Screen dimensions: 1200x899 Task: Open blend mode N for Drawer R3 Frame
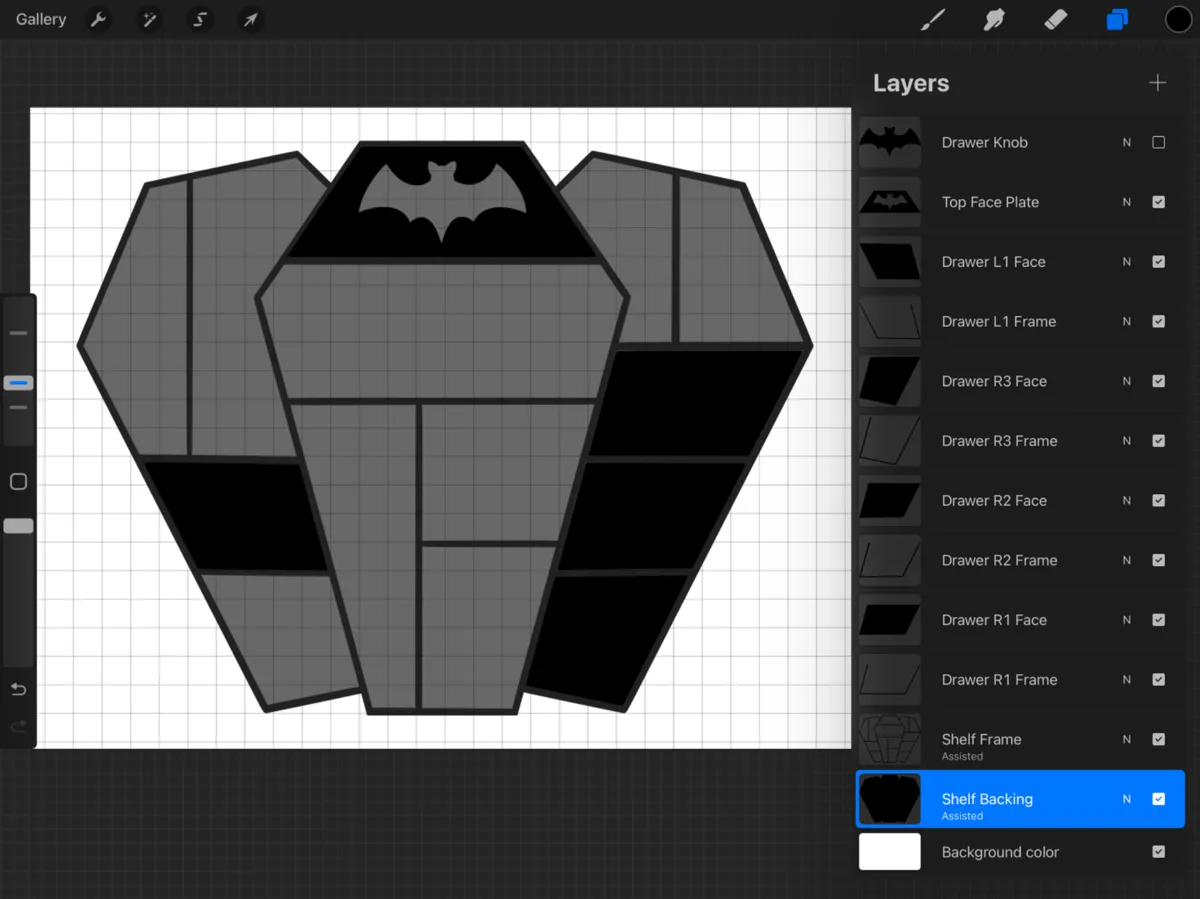1127,441
